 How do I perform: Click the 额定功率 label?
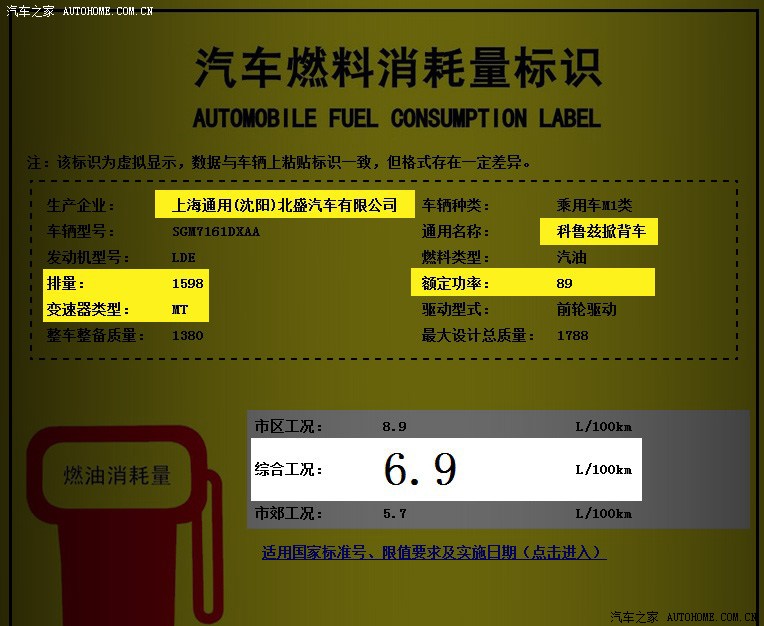point(455,283)
